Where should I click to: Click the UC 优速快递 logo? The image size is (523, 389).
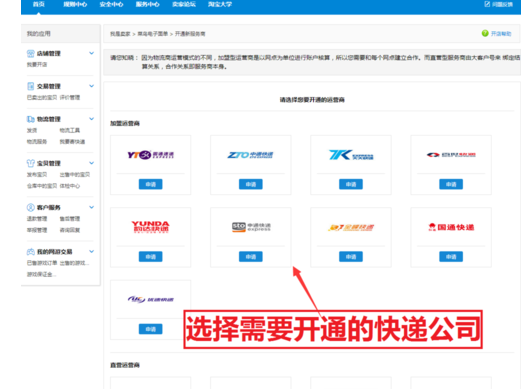tap(150, 299)
